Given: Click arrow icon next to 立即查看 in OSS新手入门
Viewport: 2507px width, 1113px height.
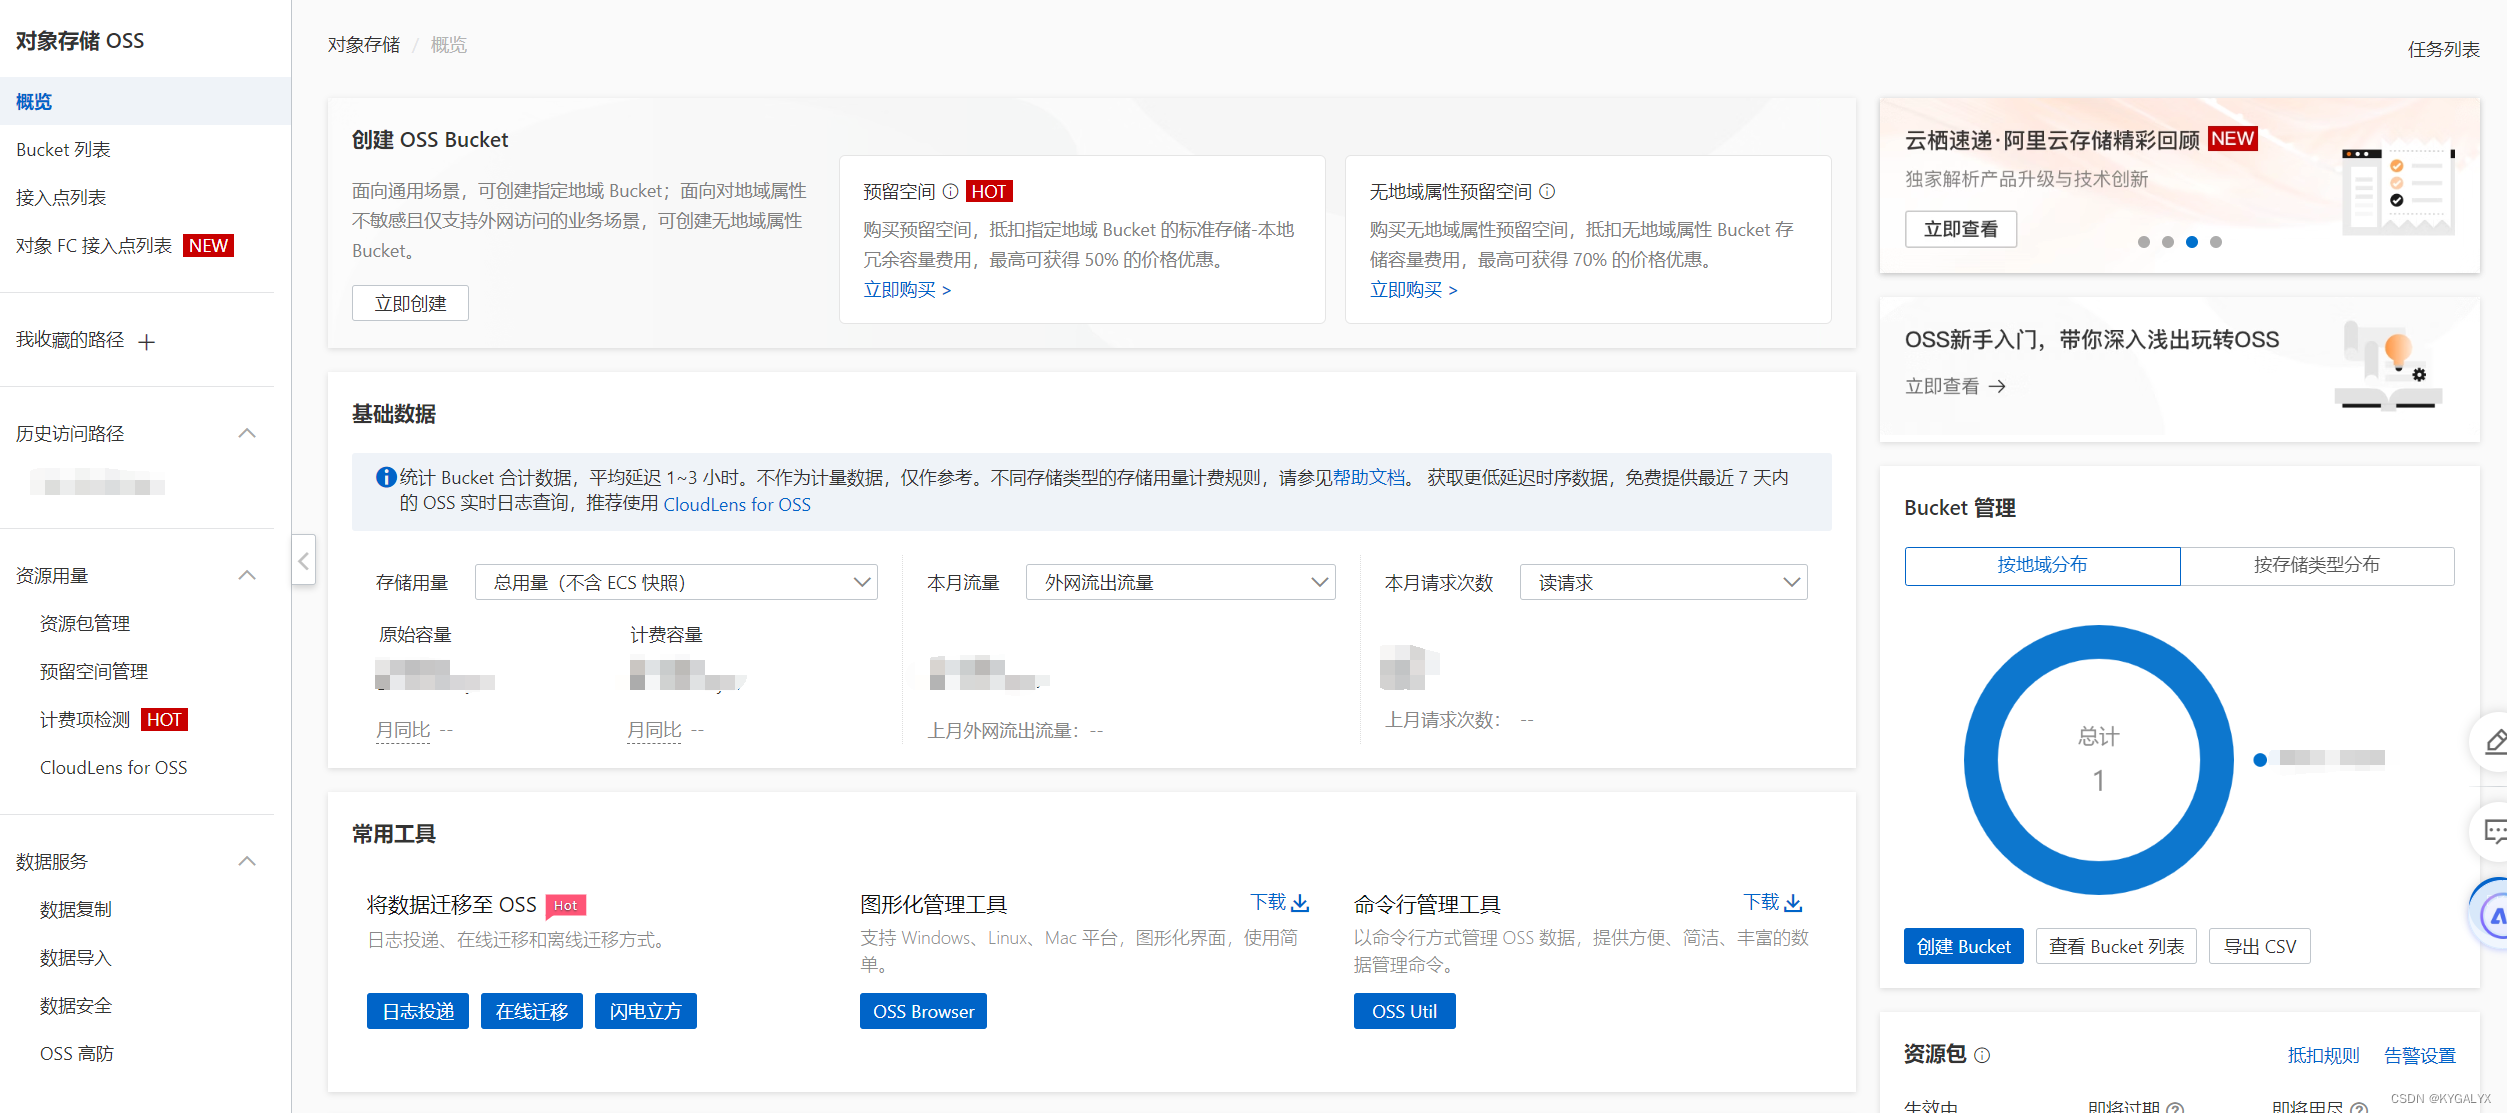Looking at the screenshot, I should (1997, 386).
